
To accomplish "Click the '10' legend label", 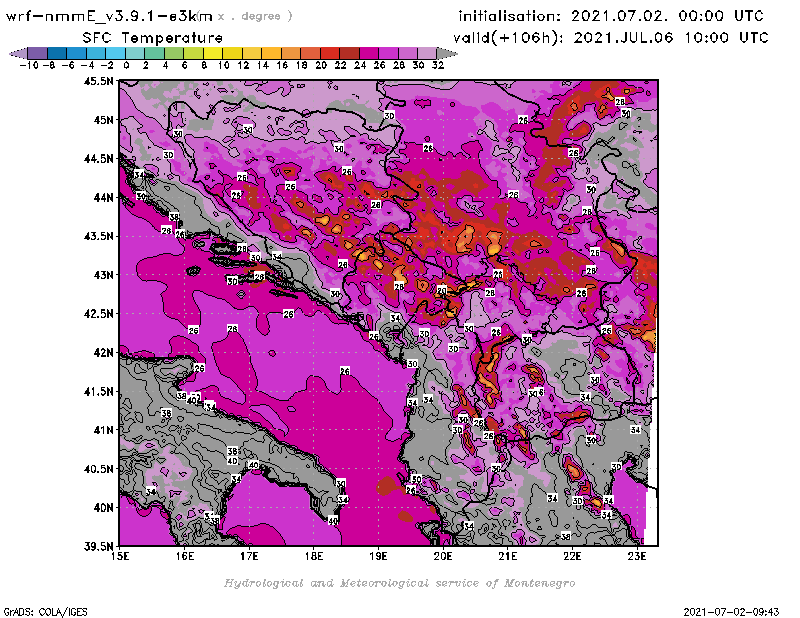I will click(x=223, y=65).
